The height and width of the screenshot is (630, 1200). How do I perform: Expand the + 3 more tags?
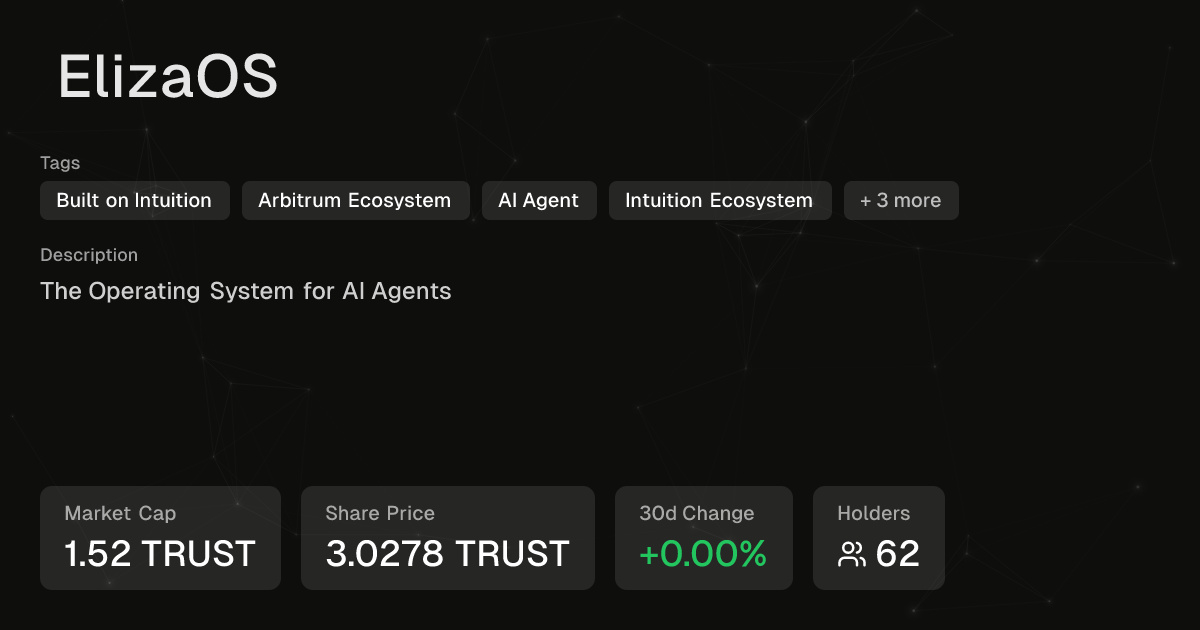(901, 200)
